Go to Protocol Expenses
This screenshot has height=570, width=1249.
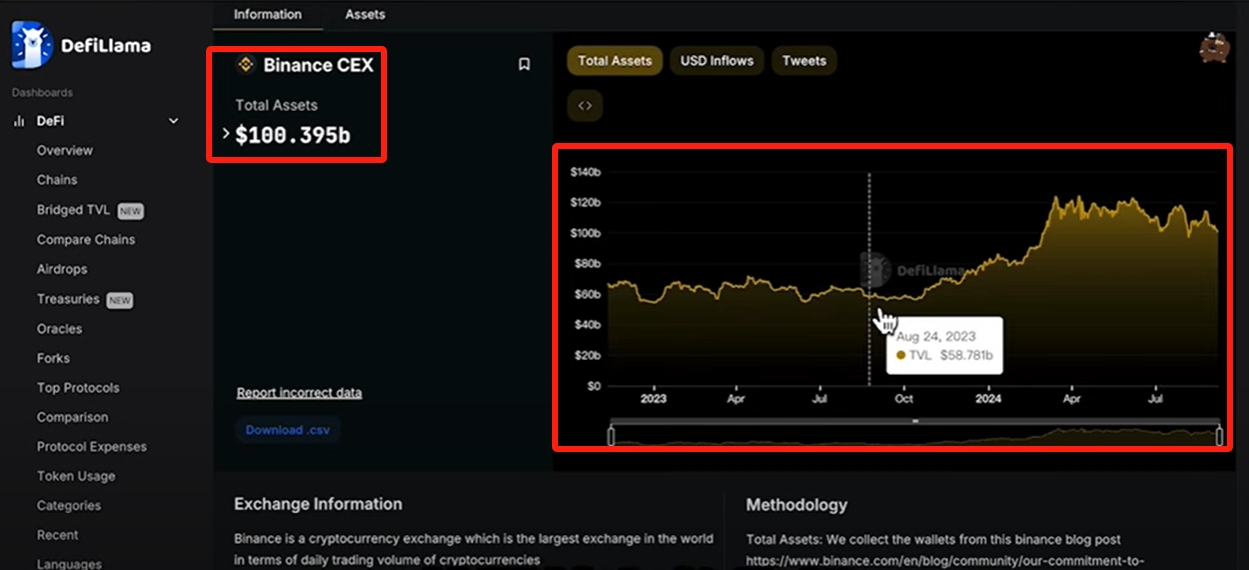click(x=92, y=447)
